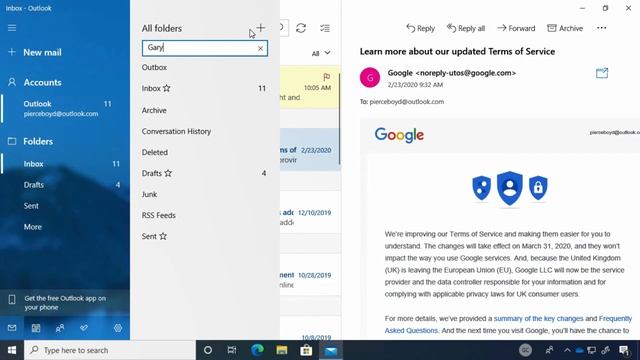Follow summary of the key changes link
The height and width of the screenshot is (360, 640).
538,318
